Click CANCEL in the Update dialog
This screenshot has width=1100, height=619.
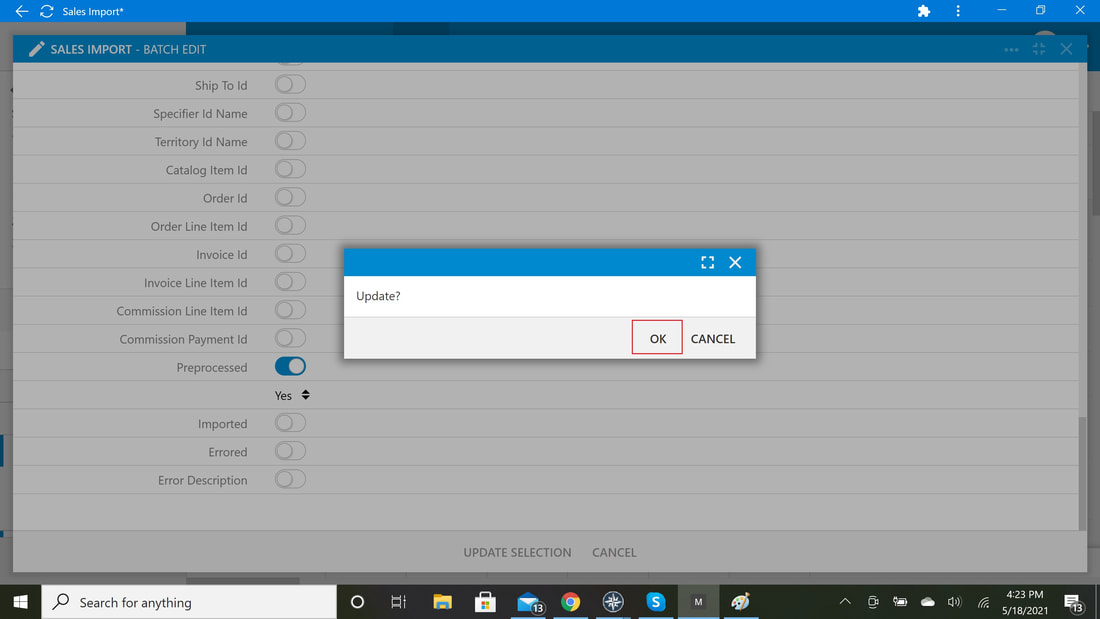coord(713,339)
